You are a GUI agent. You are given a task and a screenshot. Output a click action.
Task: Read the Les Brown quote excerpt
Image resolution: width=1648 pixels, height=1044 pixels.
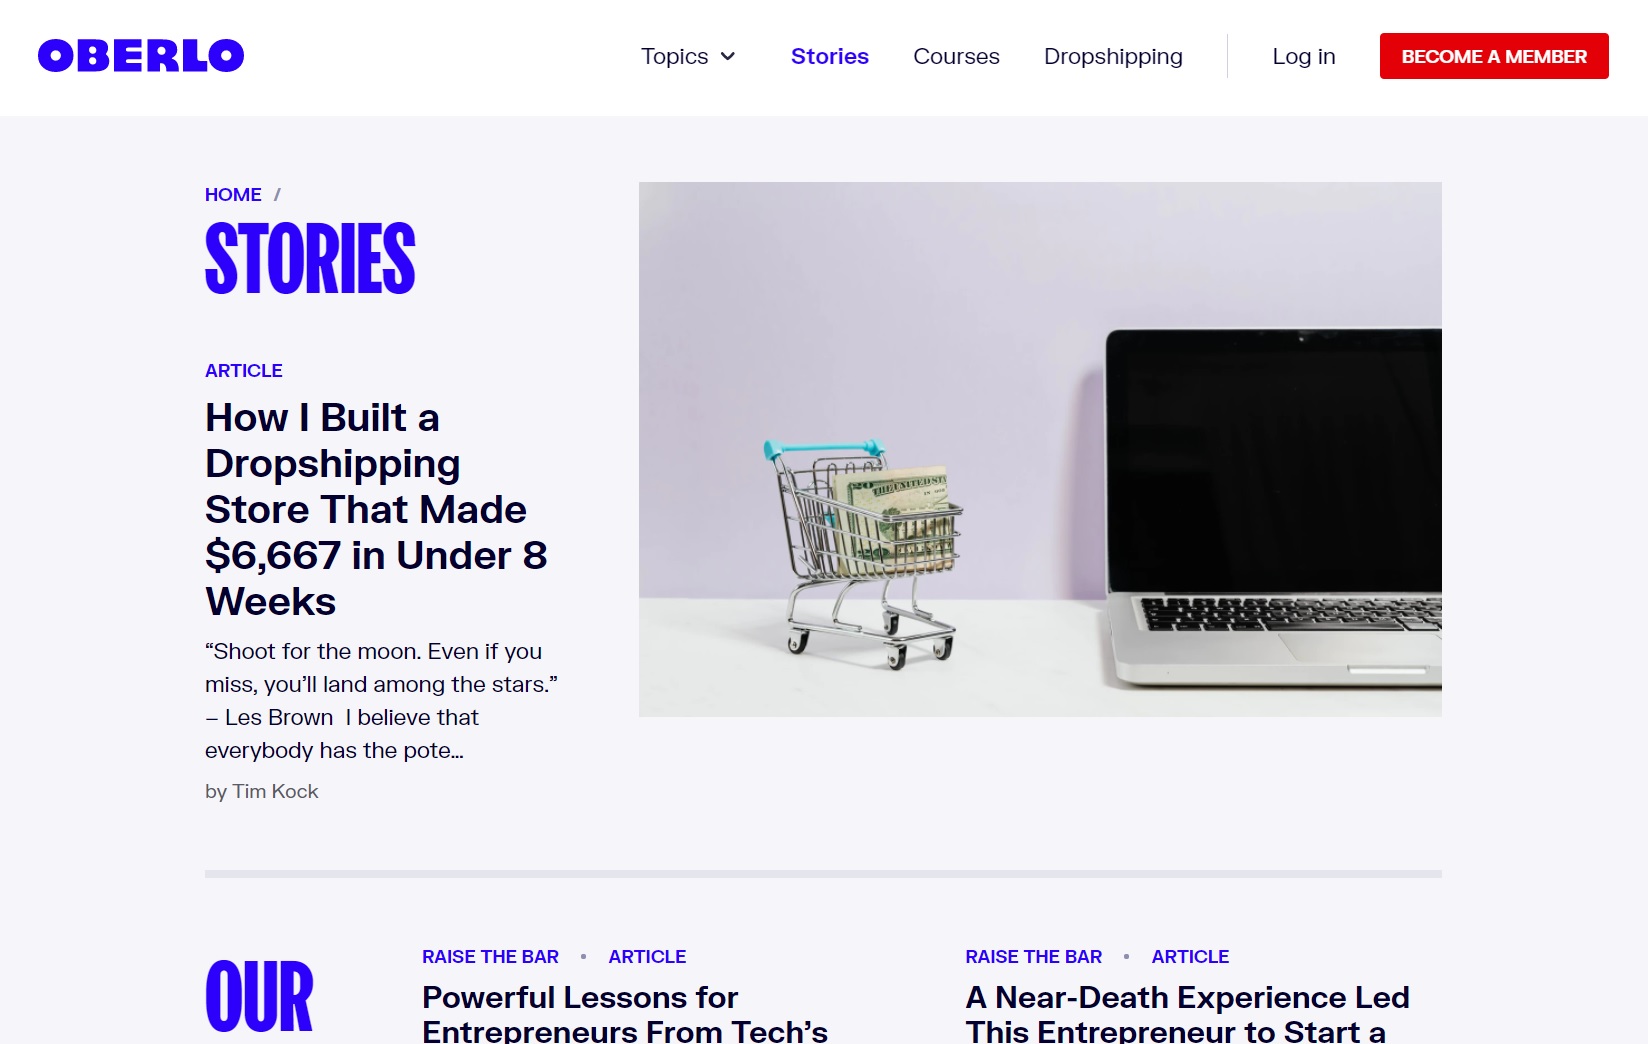coord(381,701)
